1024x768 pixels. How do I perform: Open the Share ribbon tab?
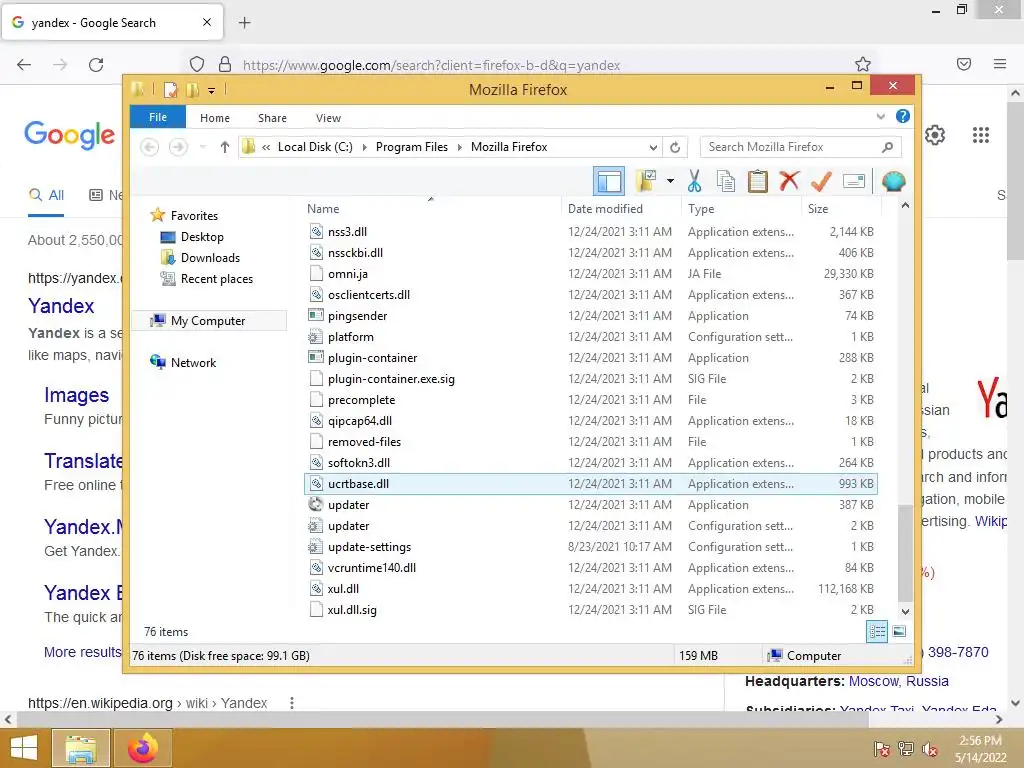272,118
